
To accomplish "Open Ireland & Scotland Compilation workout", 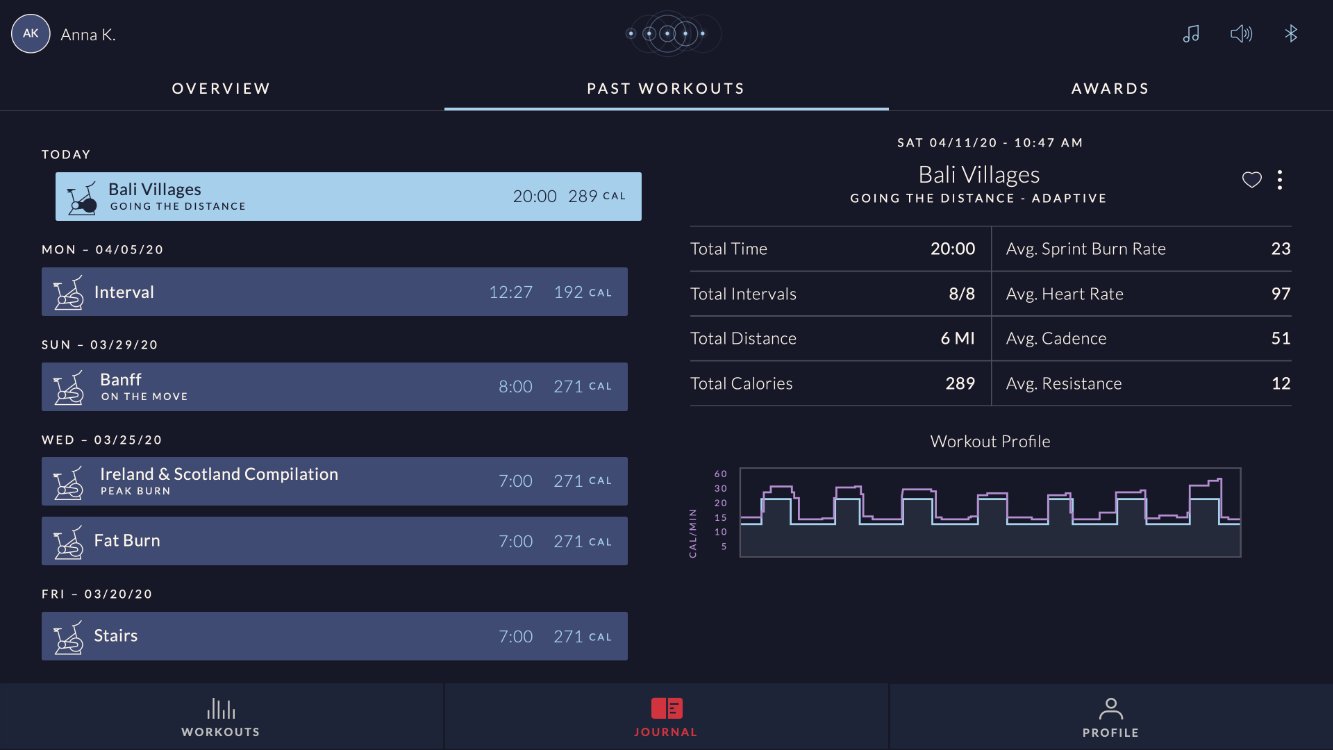I will coord(335,481).
